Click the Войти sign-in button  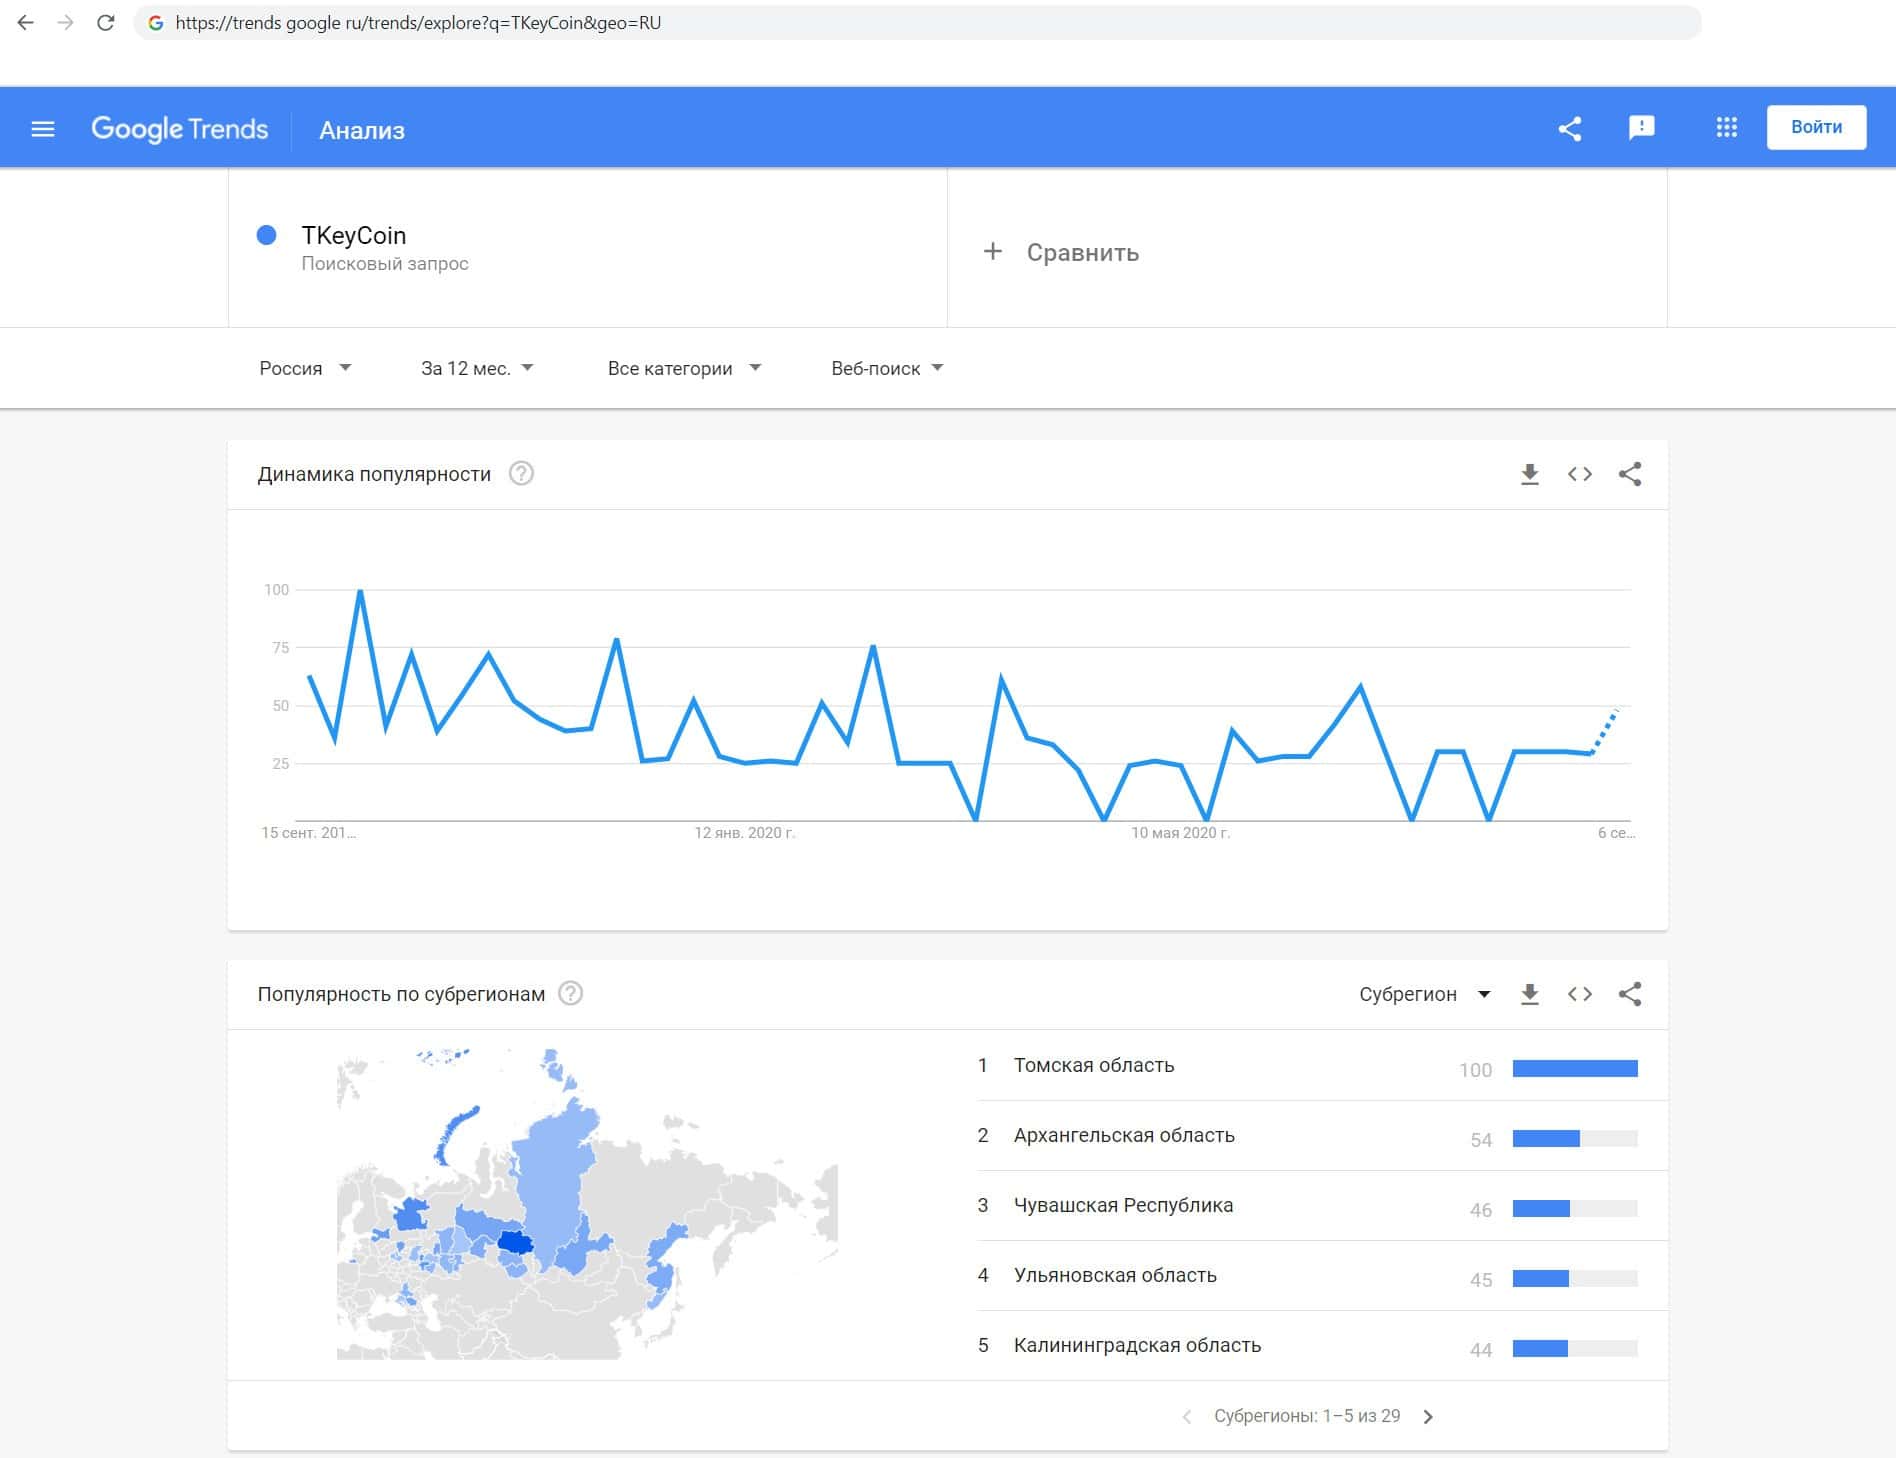pyautogui.click(x=1816, y=128)
